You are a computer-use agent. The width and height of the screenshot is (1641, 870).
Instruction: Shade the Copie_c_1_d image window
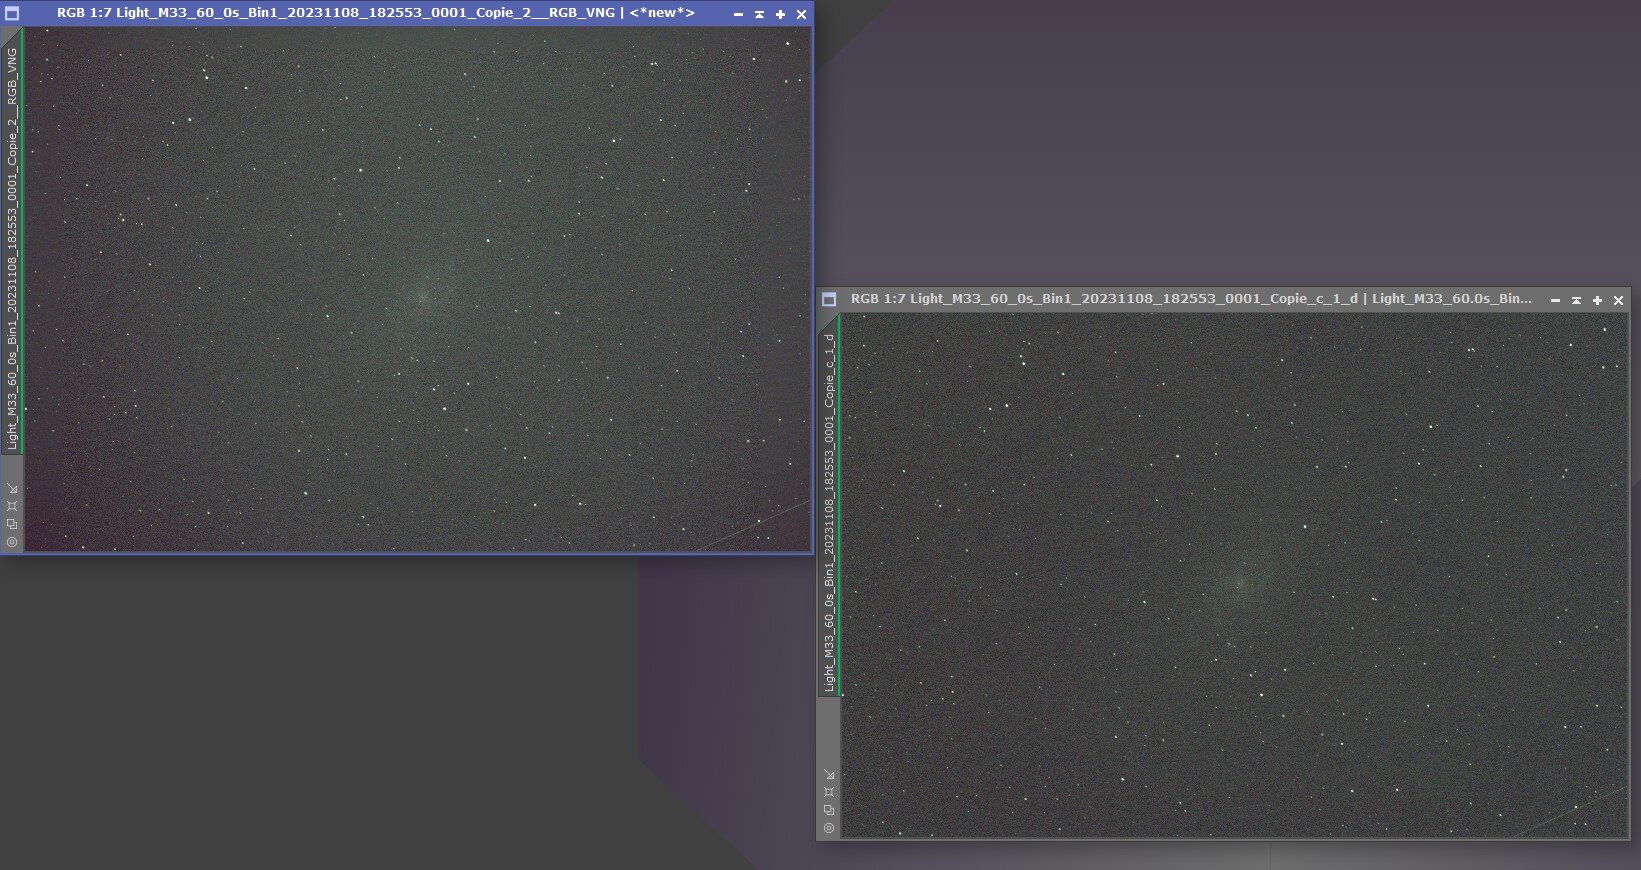1576,300
